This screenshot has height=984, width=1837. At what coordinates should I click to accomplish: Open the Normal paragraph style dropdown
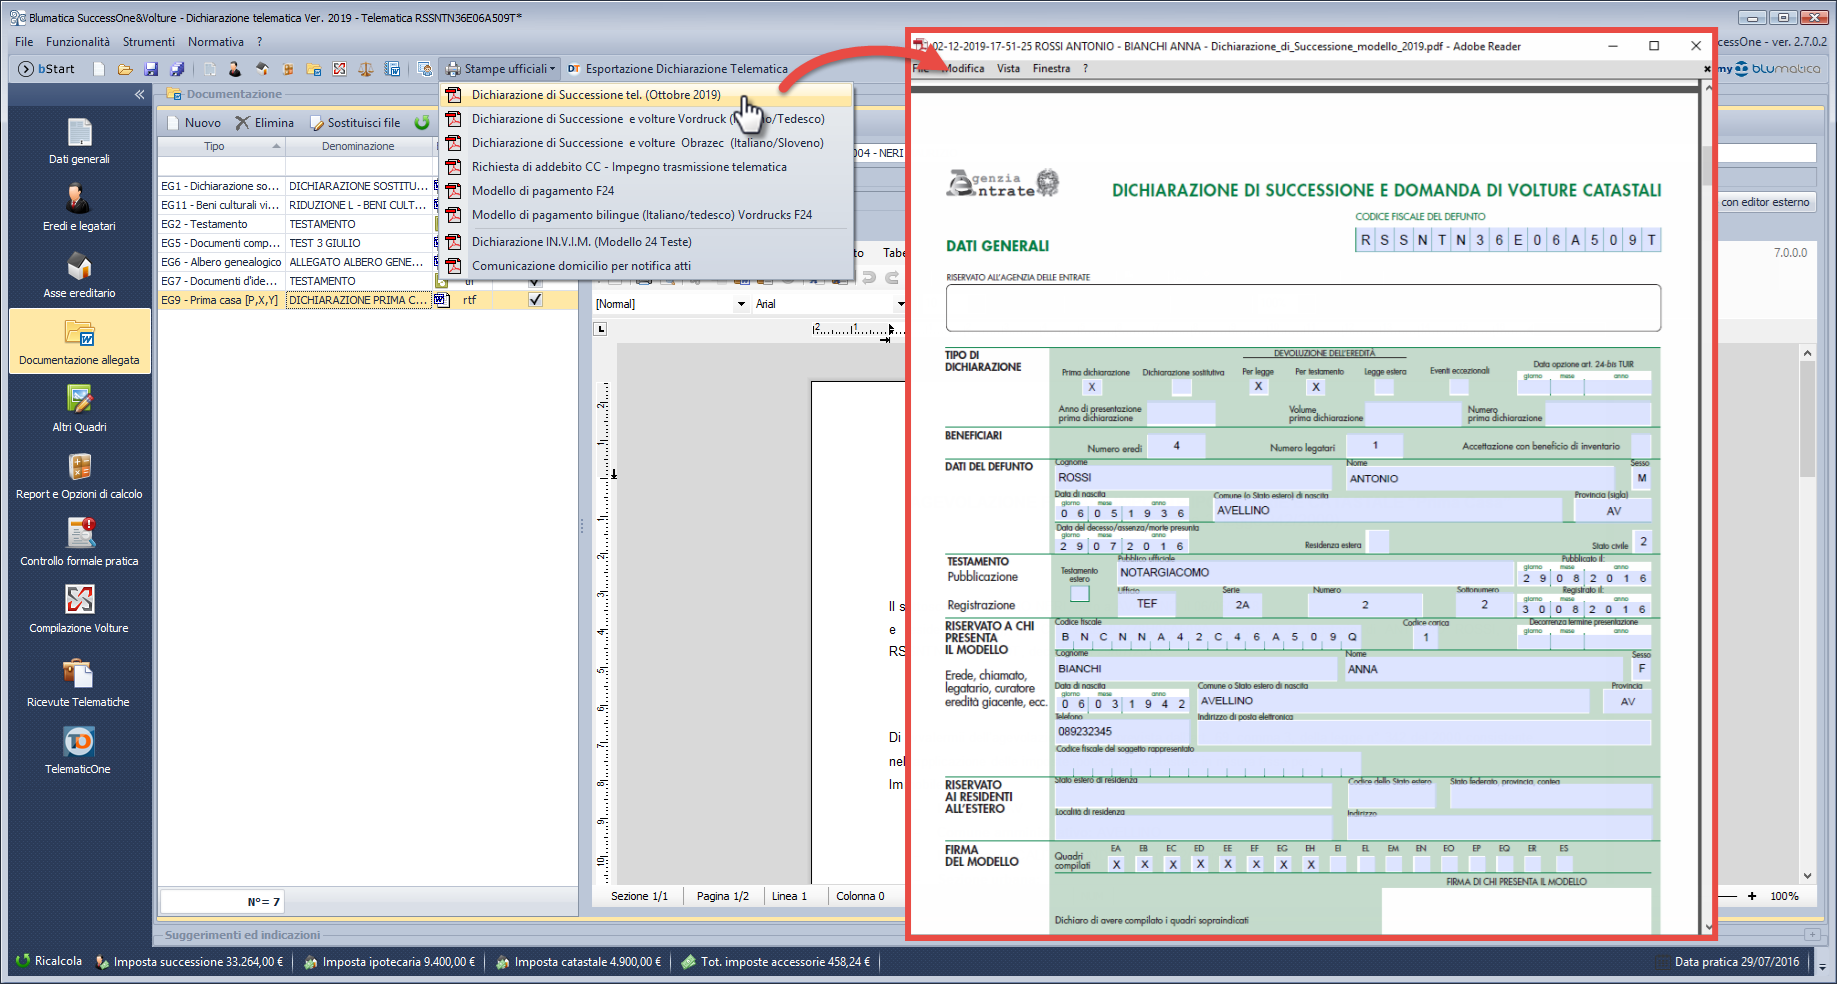click(741, 304)
